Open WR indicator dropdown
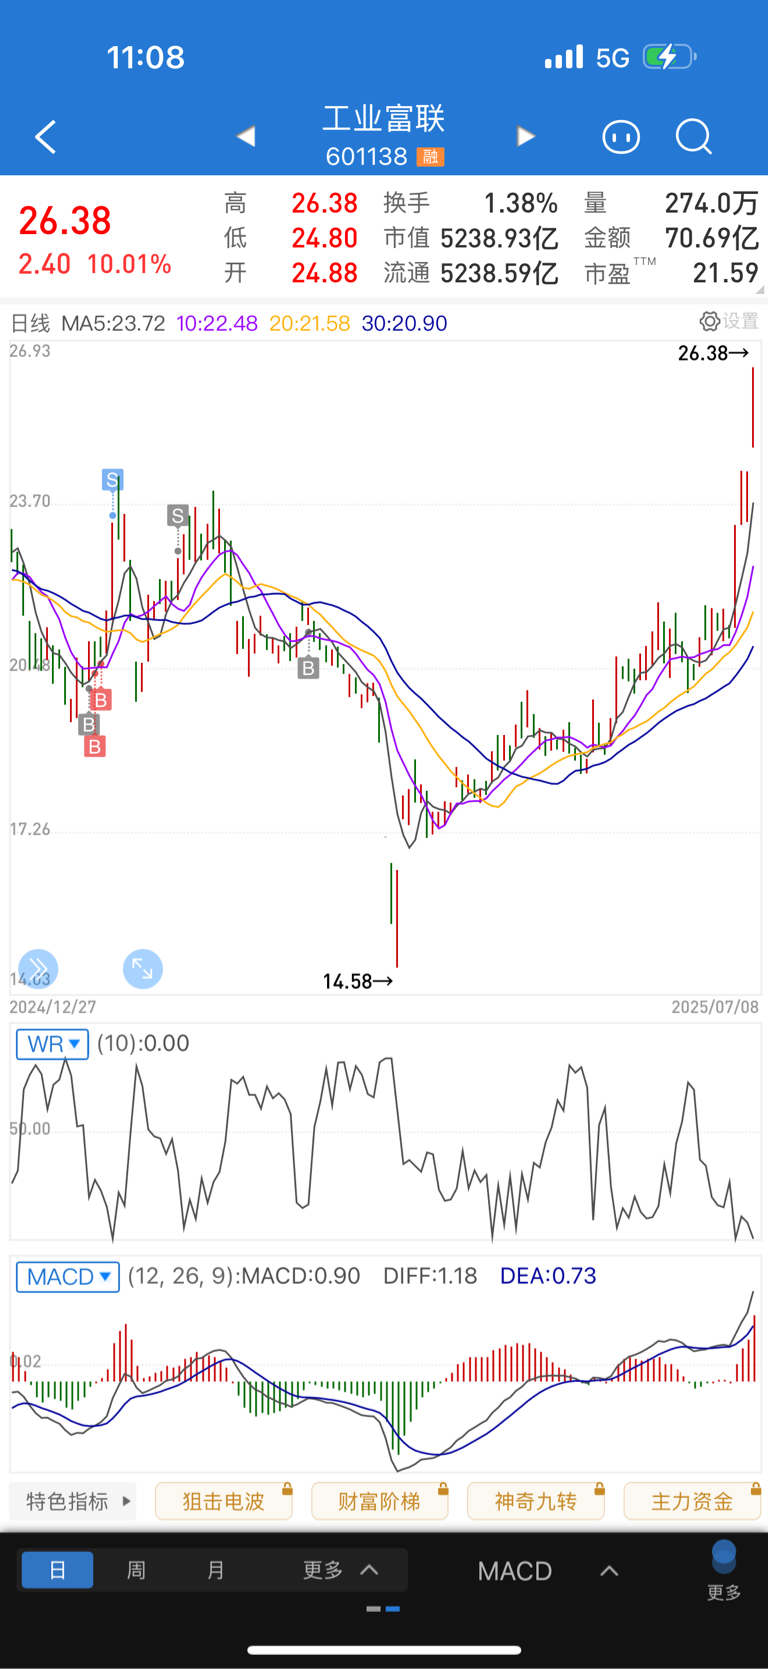The width and height of the screenshot is (768, 1669). point(52,1044)
